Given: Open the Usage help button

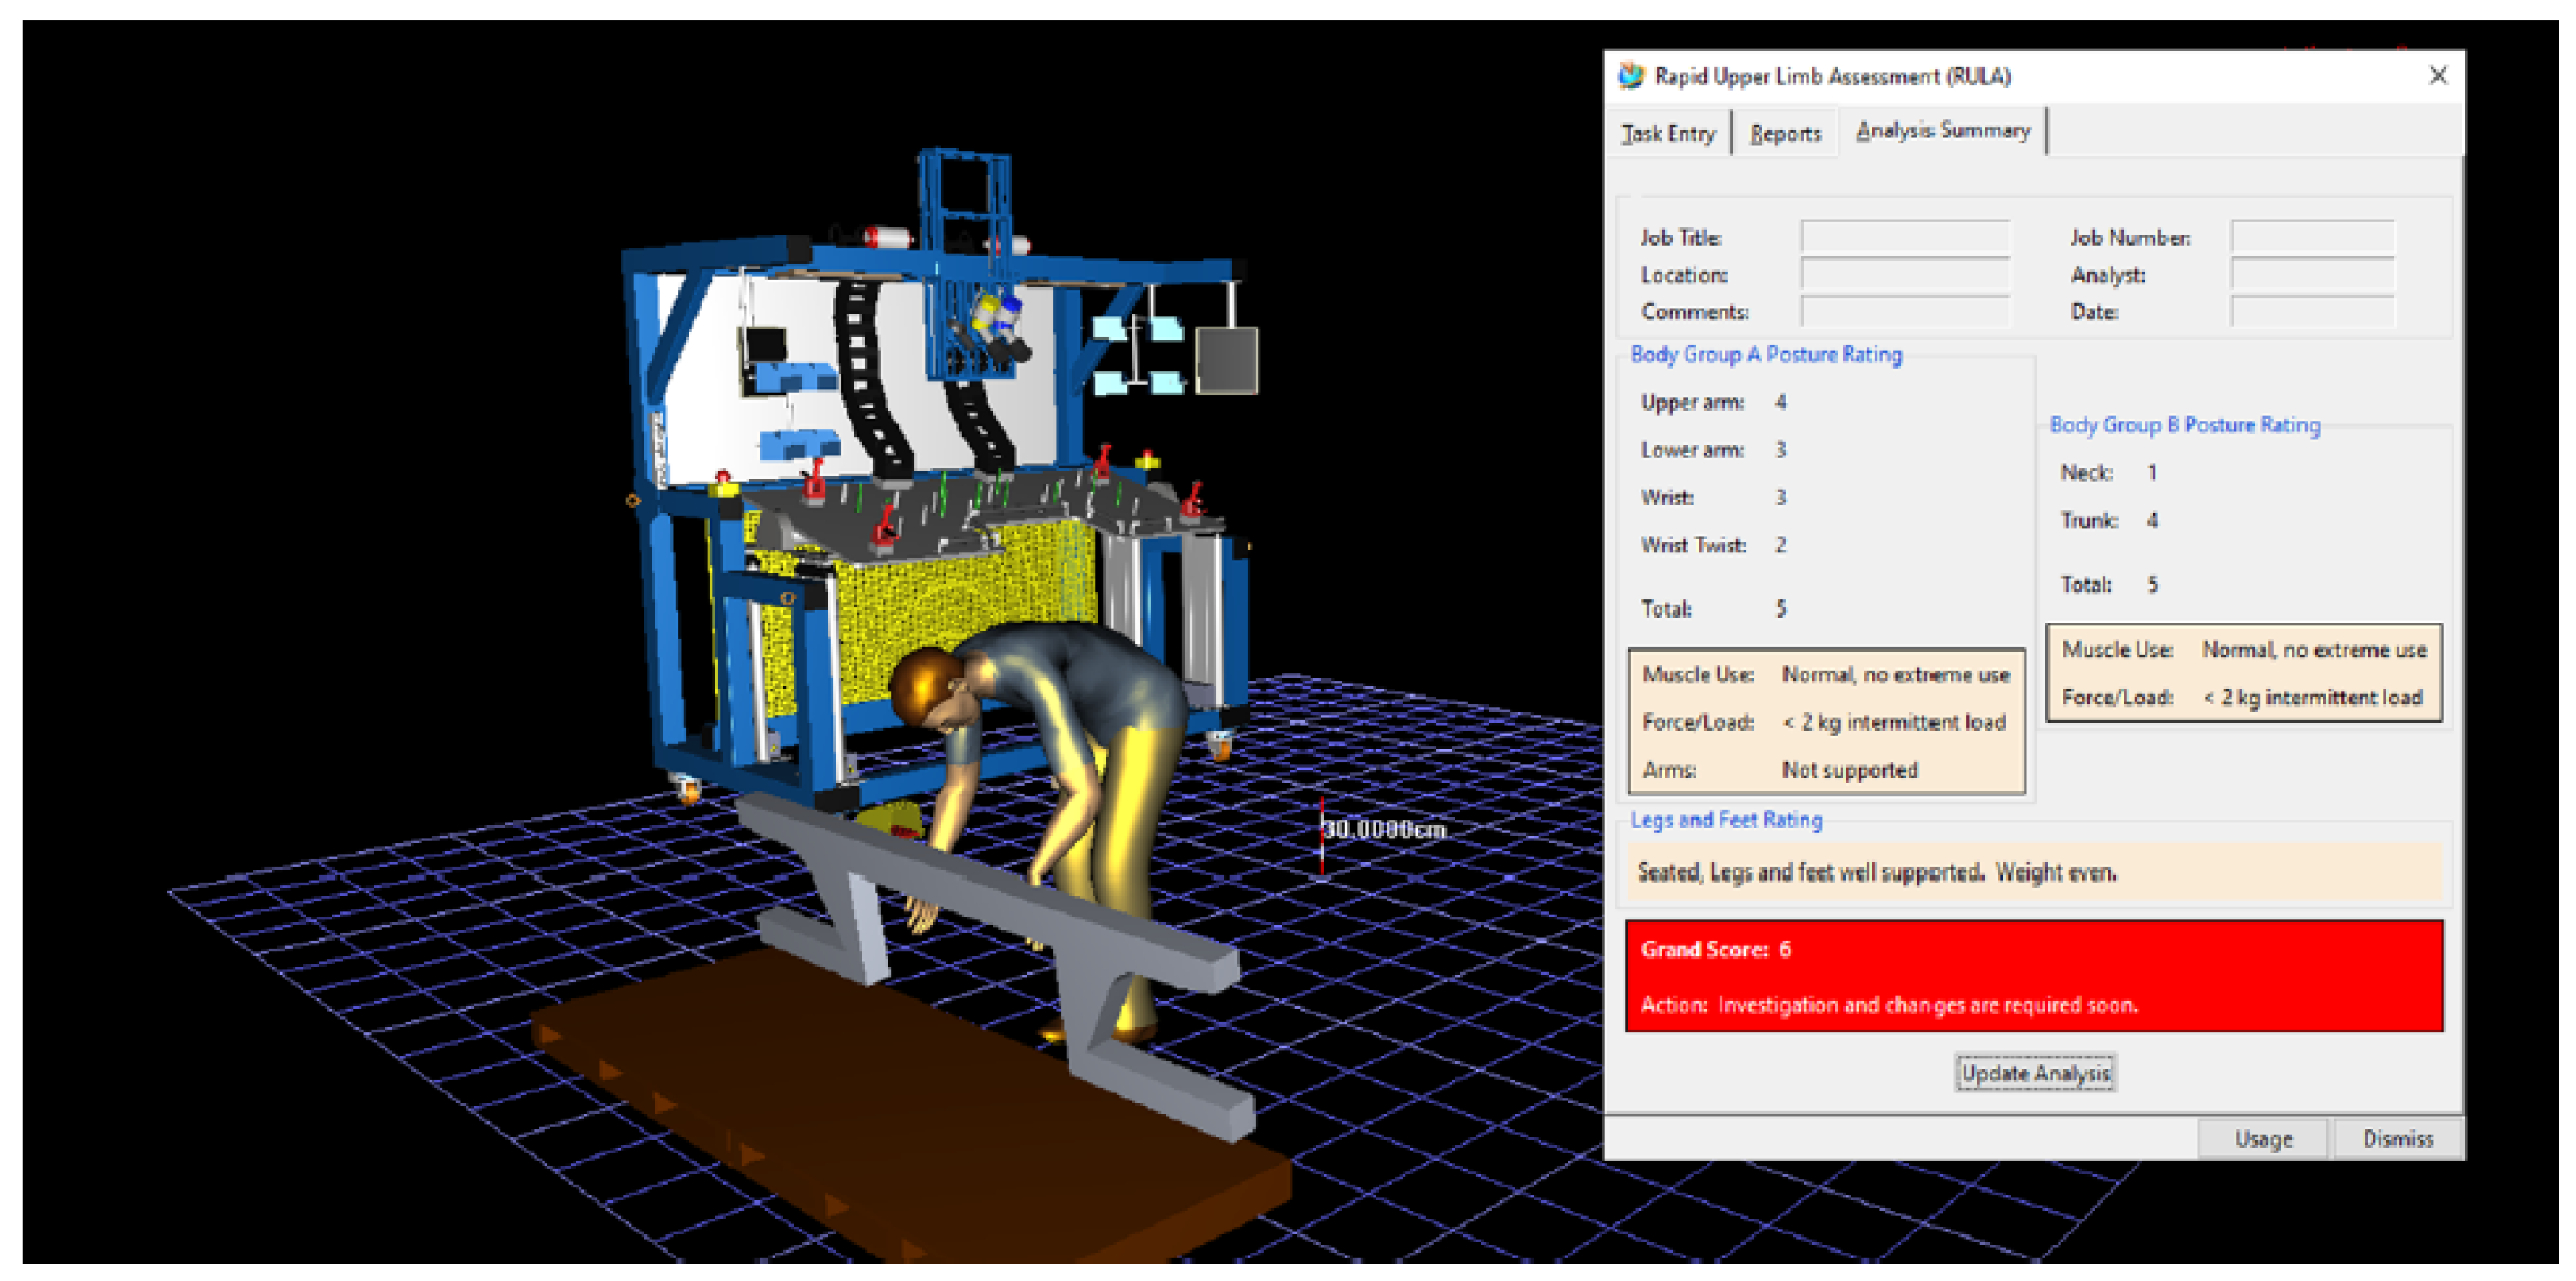Looking at the screenshot, I should click(2263, 1139).
